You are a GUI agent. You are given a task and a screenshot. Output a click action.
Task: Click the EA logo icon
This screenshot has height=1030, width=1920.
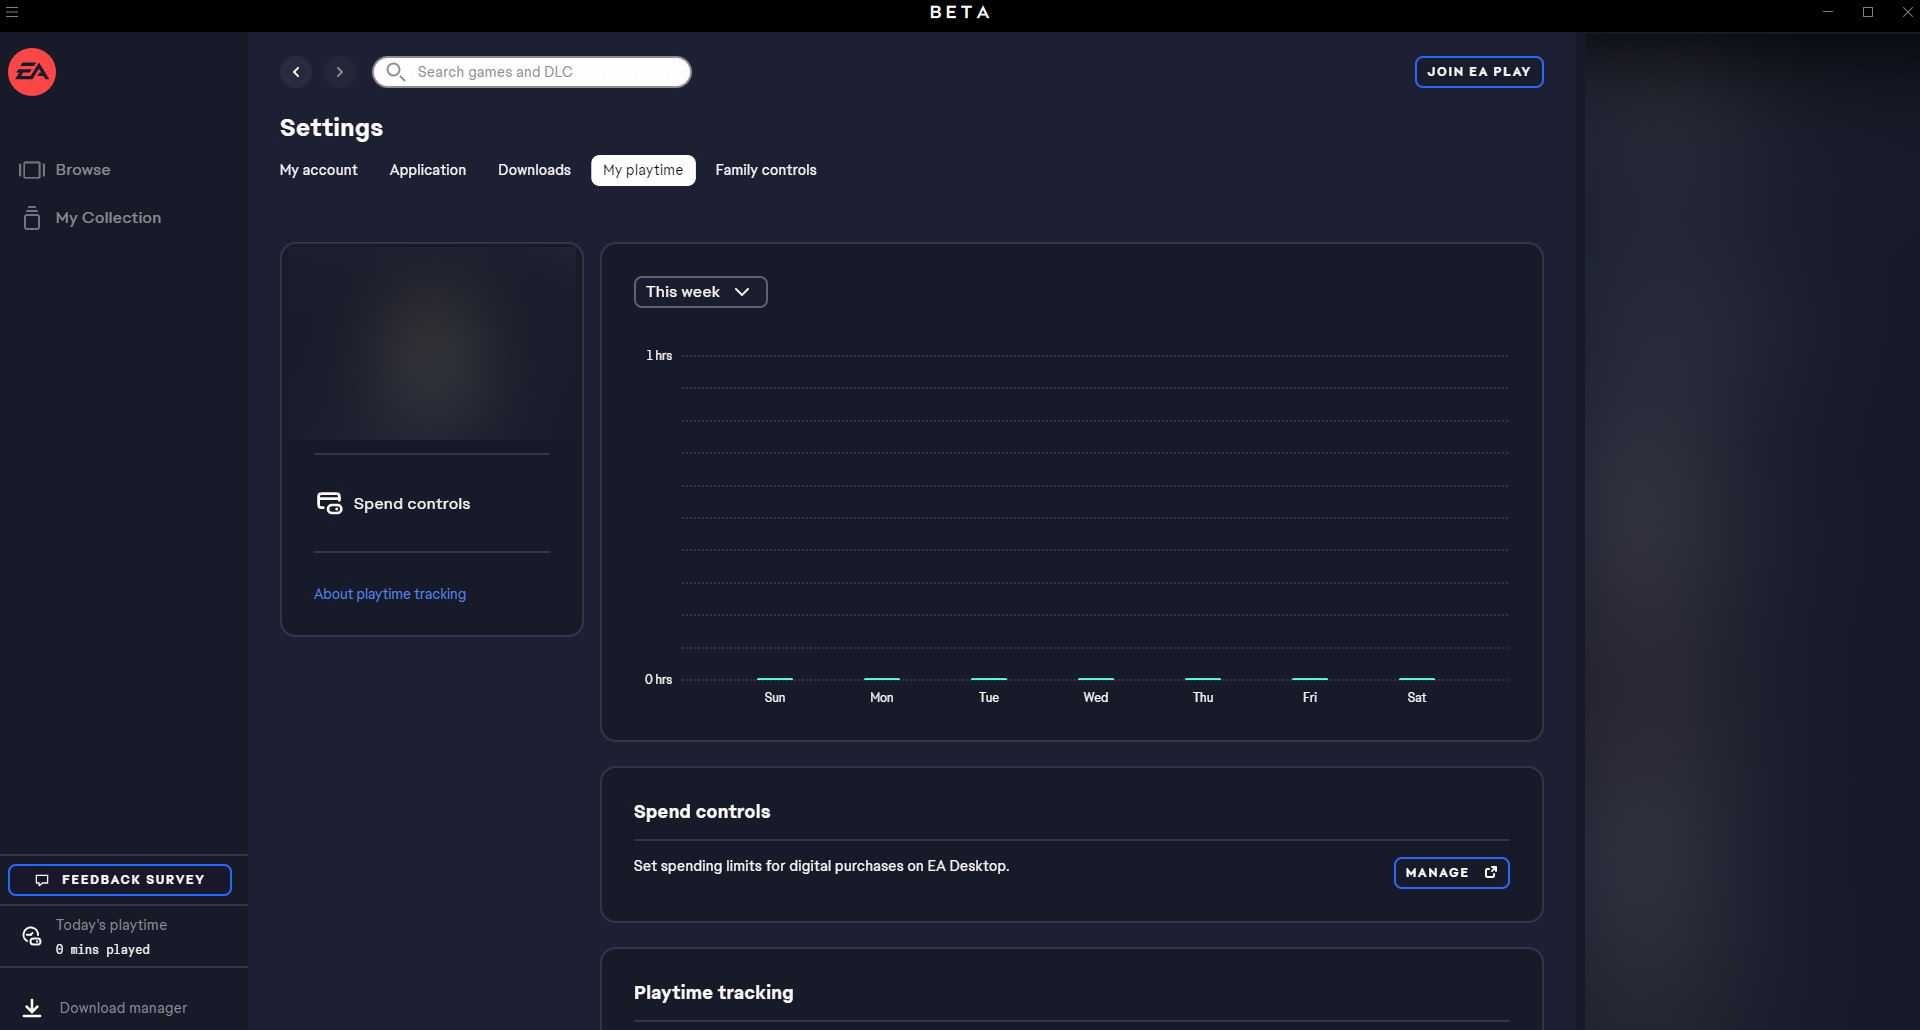click(x=32, y=72)
